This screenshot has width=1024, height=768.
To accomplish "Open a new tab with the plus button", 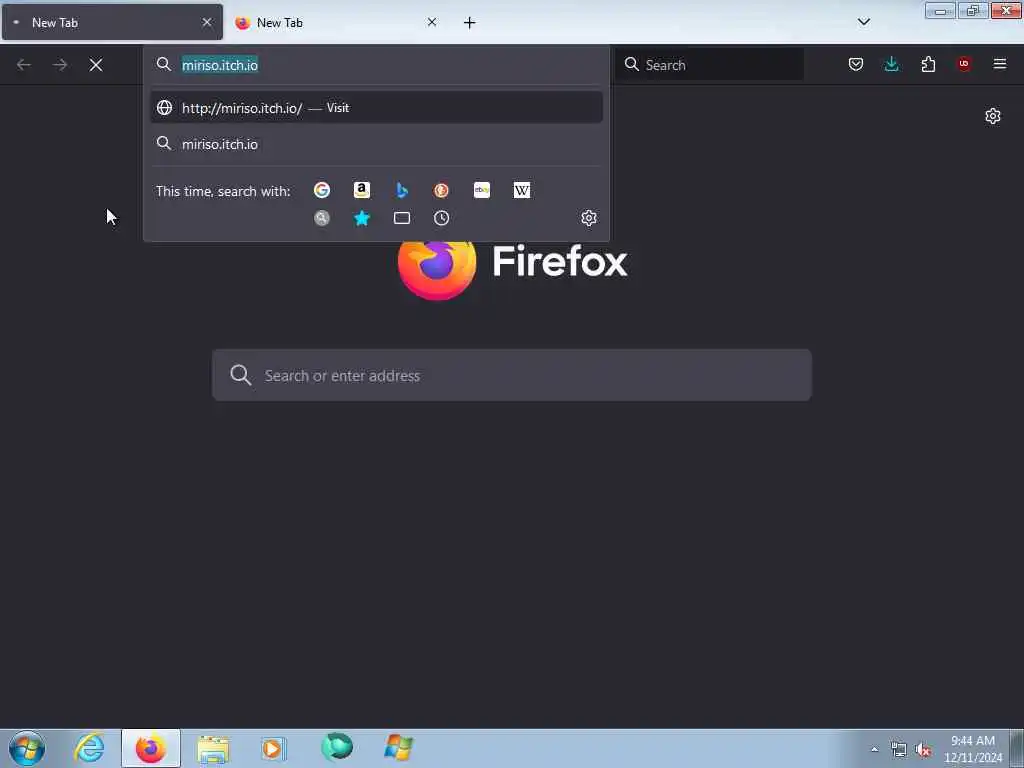I will pos(470,23).
